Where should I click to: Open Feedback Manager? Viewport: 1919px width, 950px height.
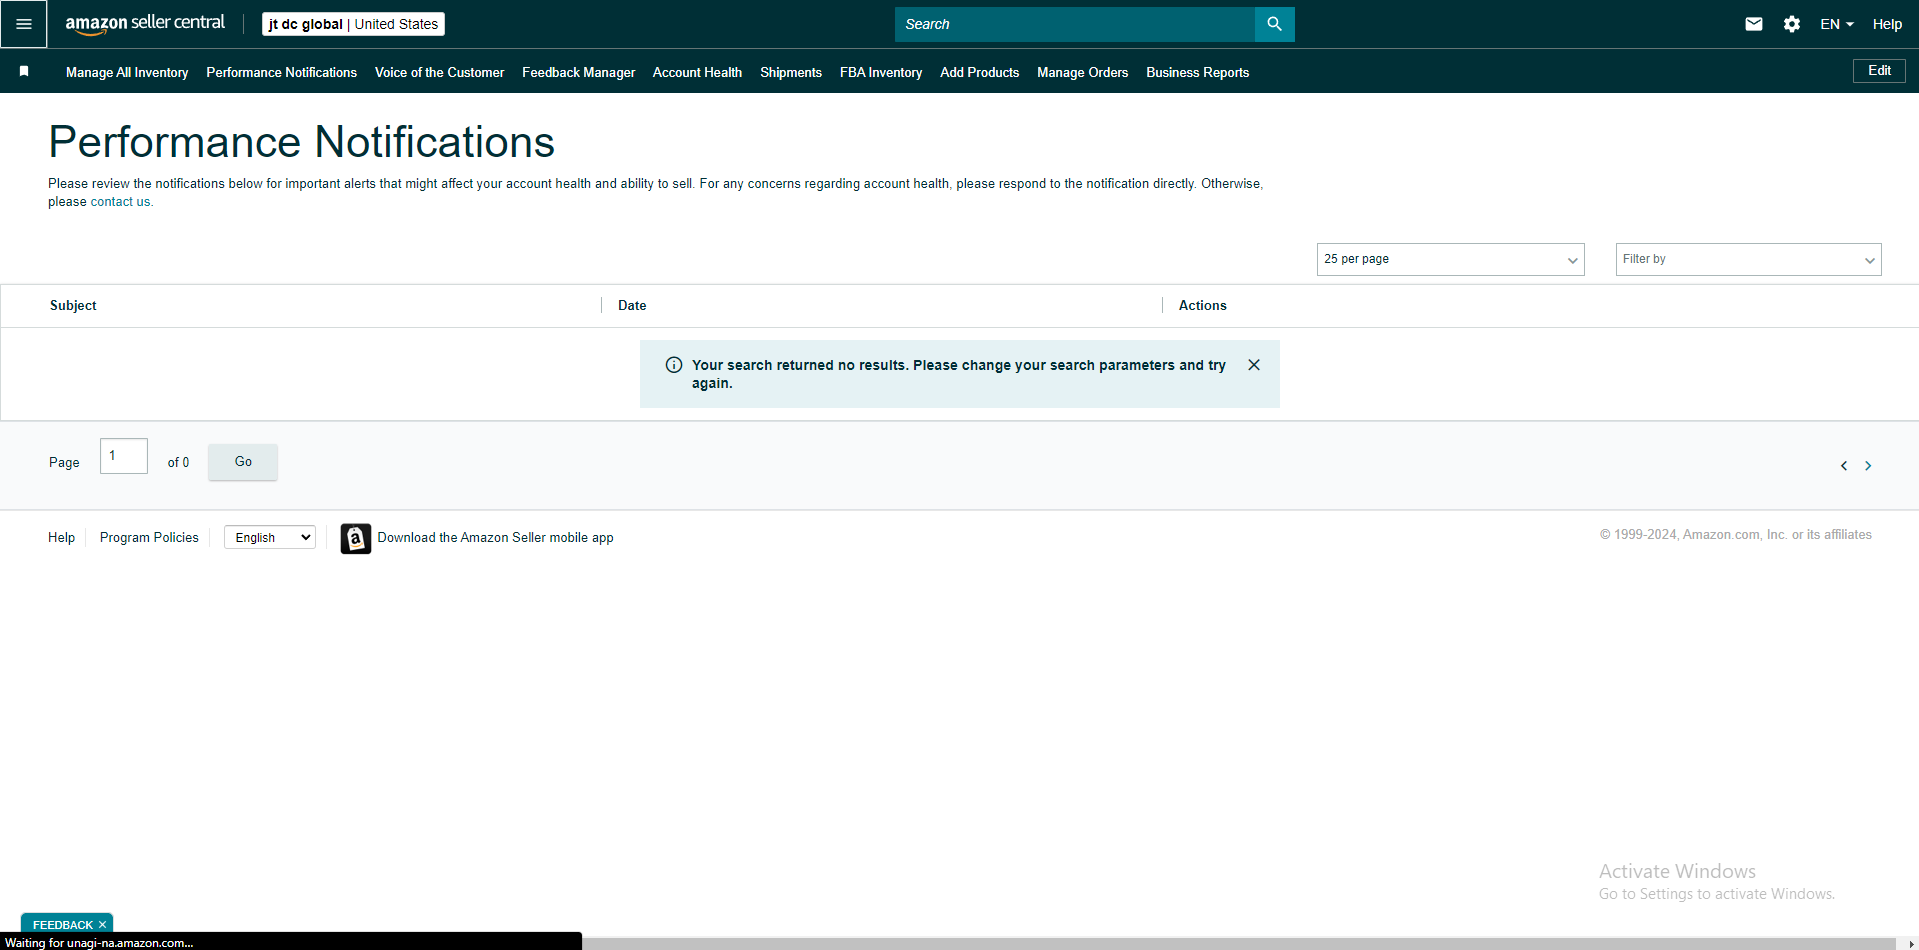pyautogui.click(x=578, y=72)
